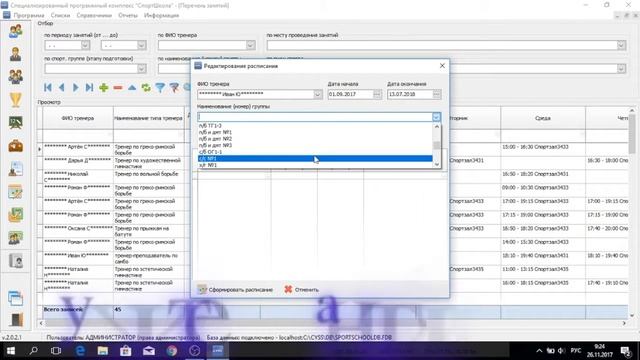Open the Отчеты menu
Image resolution: width=640 pixels, height=360 pixels.
point(128,15)
